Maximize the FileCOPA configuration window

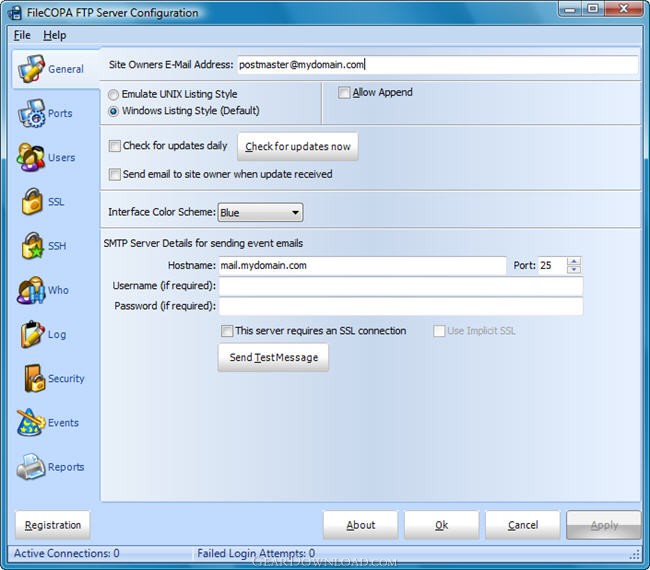click(x=592, y=9)
